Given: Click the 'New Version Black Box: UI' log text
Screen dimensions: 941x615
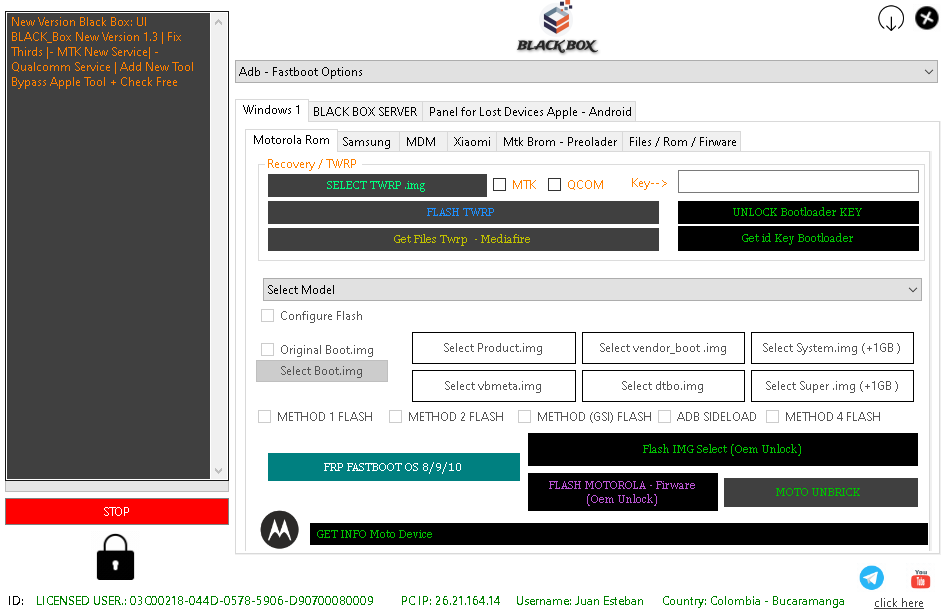Looking at the screenshot, I should click(x=79, y=22).
